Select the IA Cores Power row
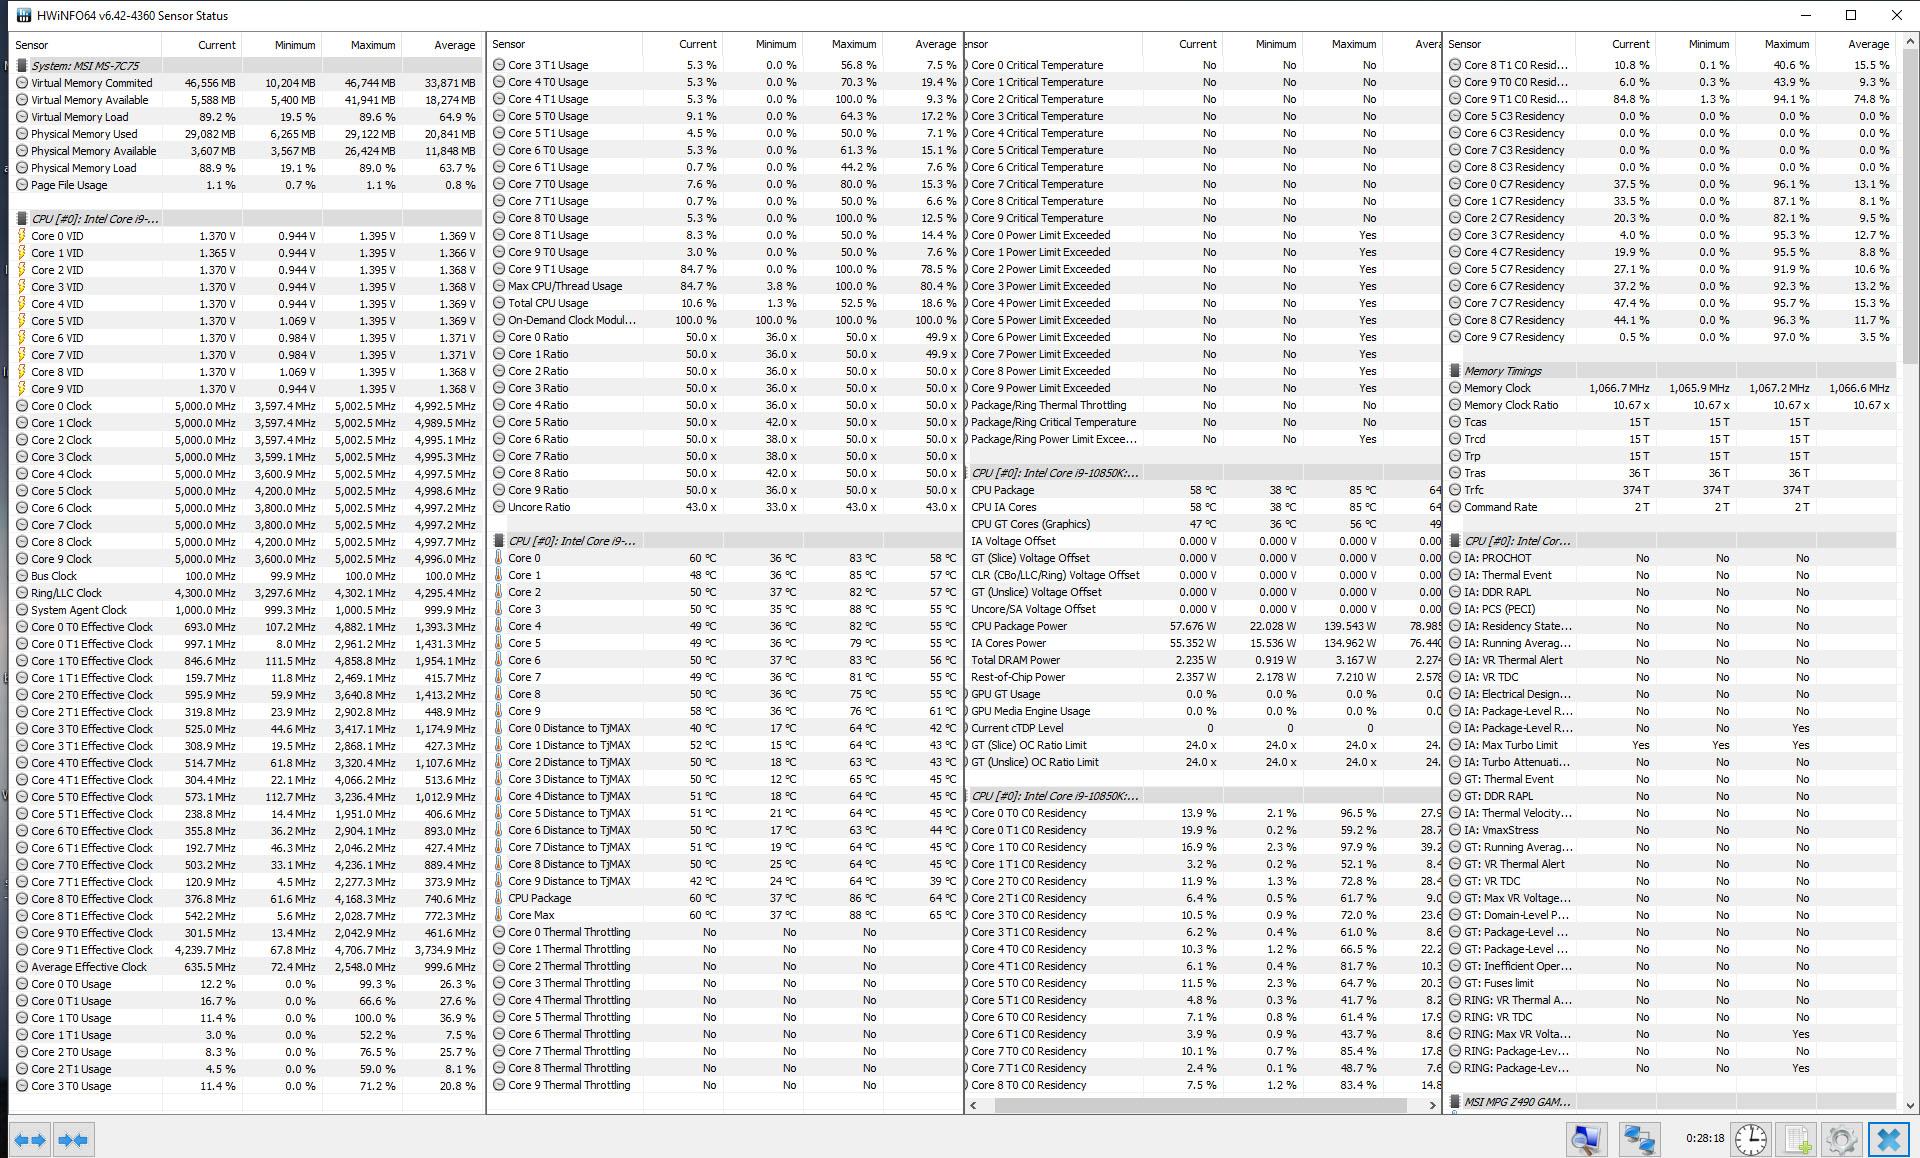 click(x=1204, y=643)
